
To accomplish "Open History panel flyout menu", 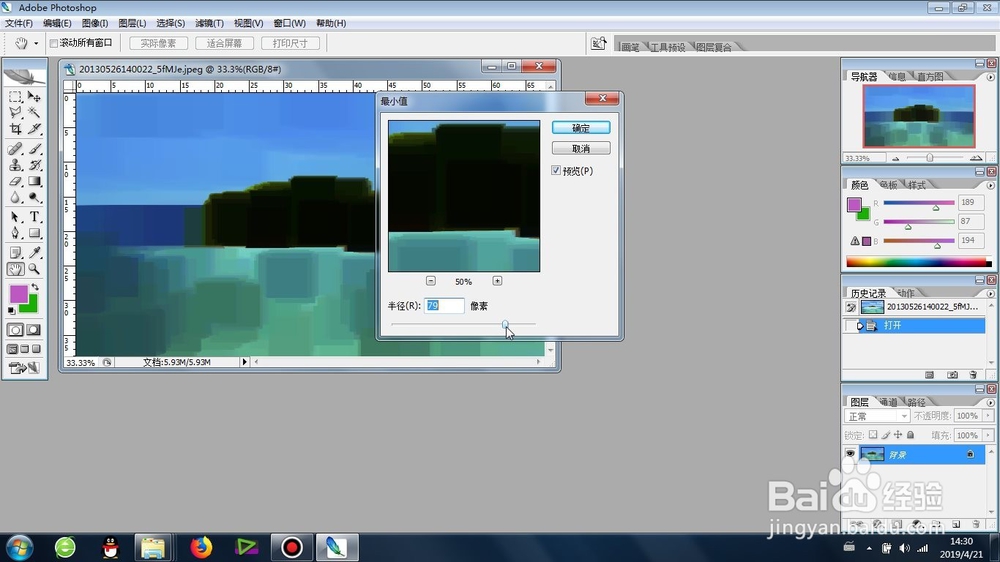I will (990, 294).
